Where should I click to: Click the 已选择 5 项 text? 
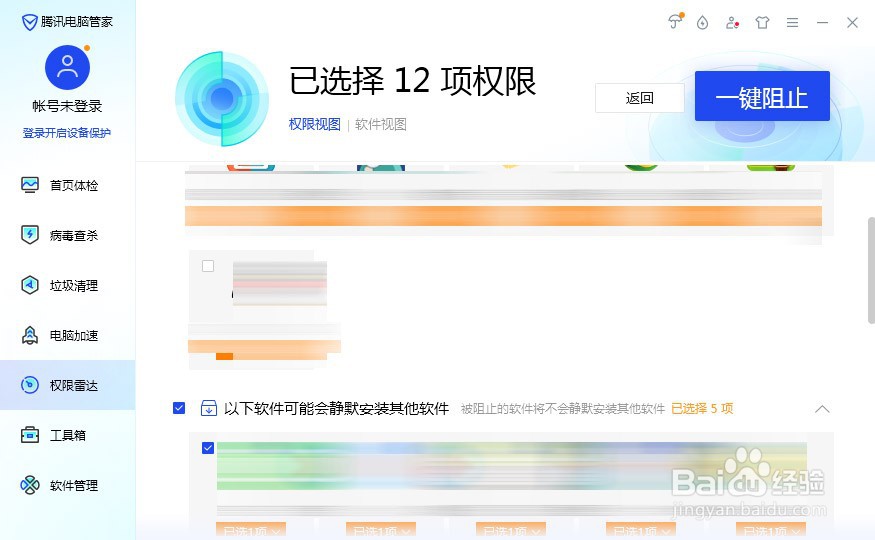702,408
